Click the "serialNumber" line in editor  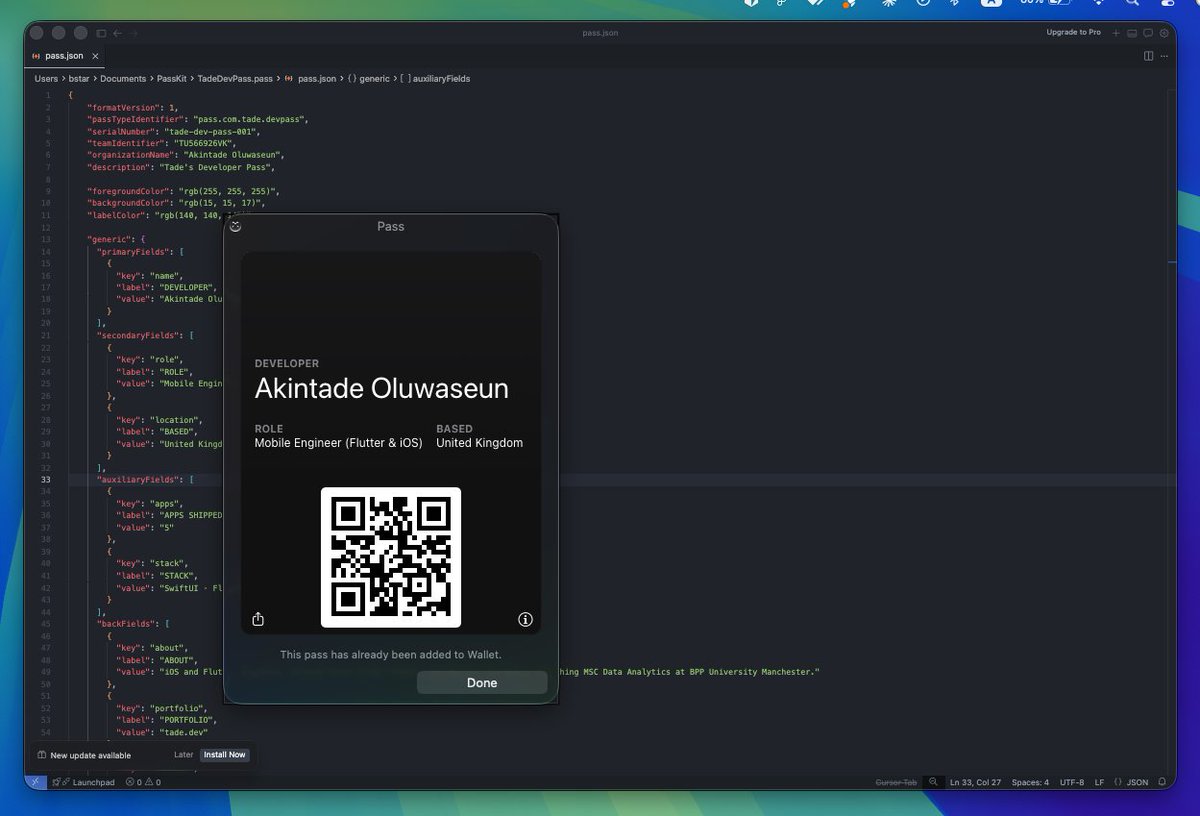pos(175,131)
